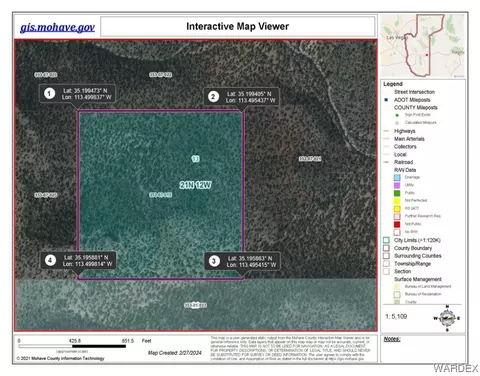480x376 pixels.
Task: Select the Not Public red swatch
Action: click(397, 224)
